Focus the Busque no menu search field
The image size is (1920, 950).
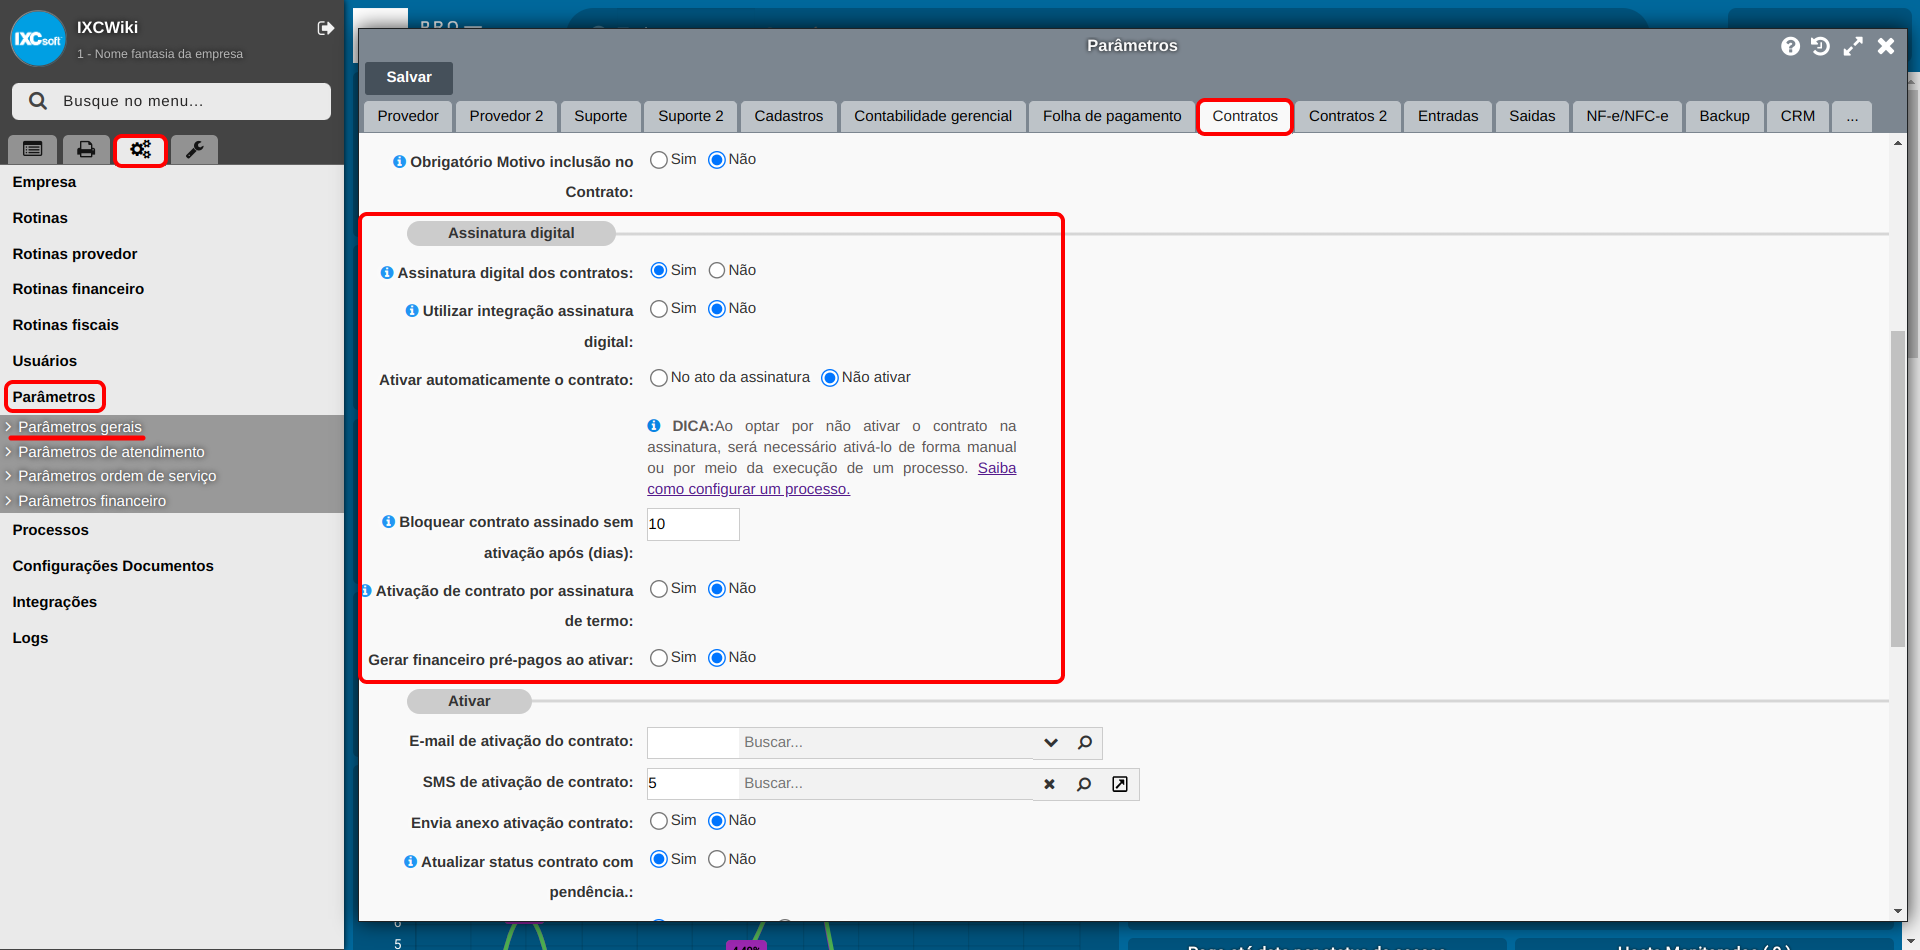171,101
